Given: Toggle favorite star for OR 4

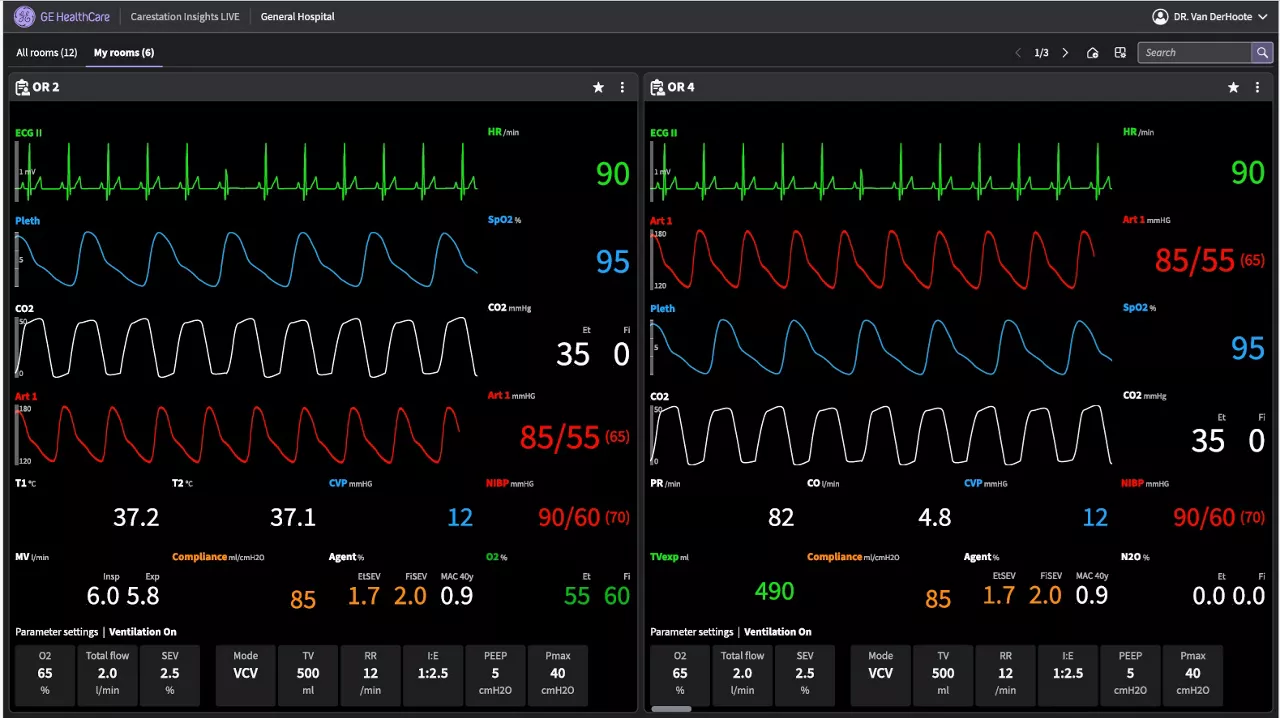Looking at the screenshot, I should 1233,87.
